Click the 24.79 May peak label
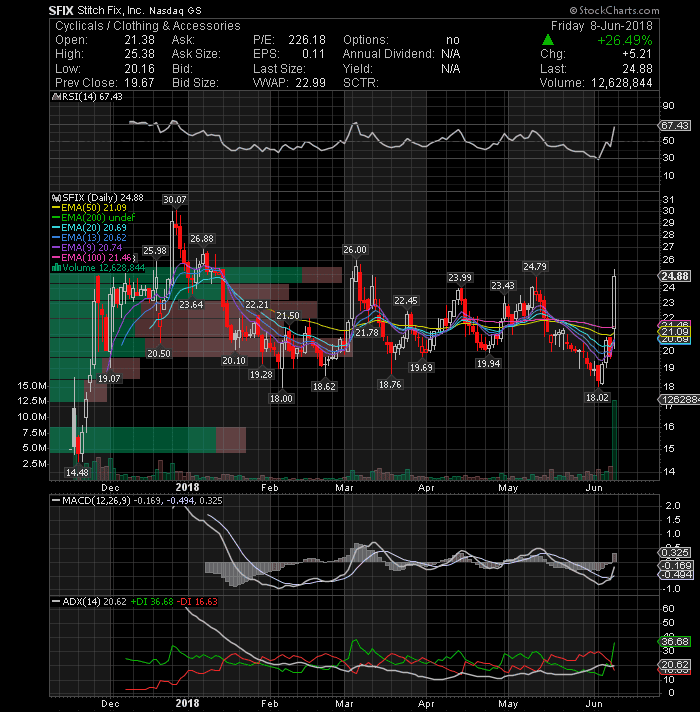Screen dimensions: 700x712 pos(535,267)
